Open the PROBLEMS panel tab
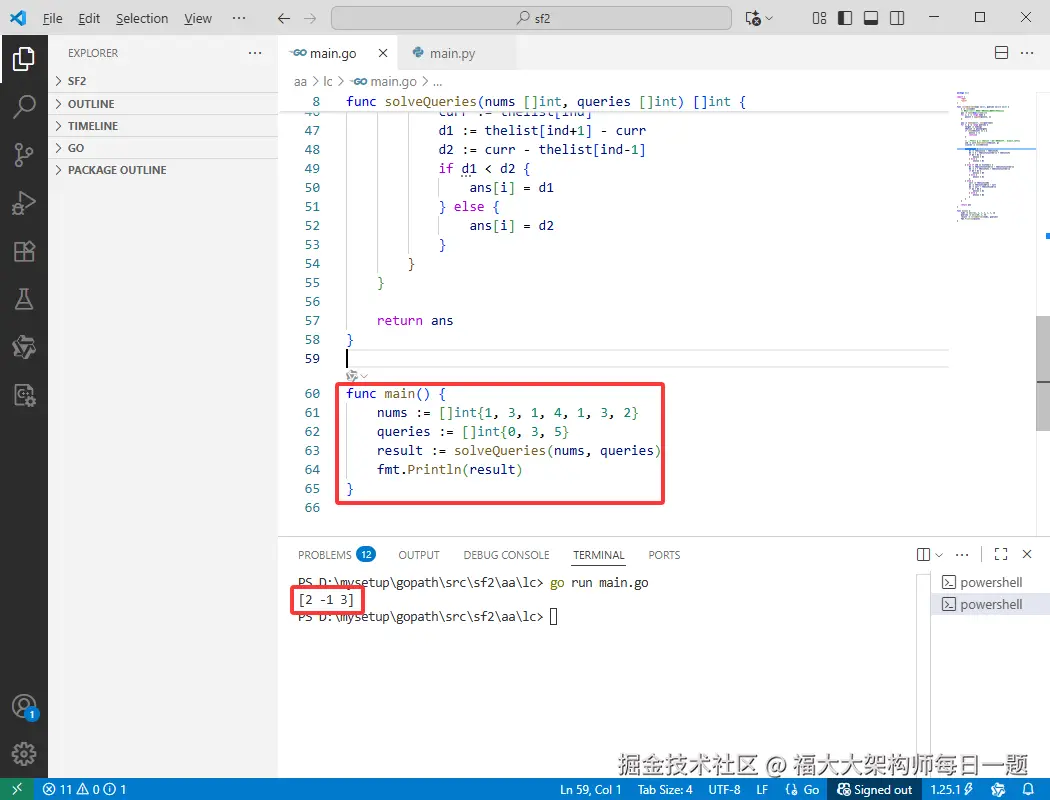The image size is (1050, 800). click(x=336, y=555)
